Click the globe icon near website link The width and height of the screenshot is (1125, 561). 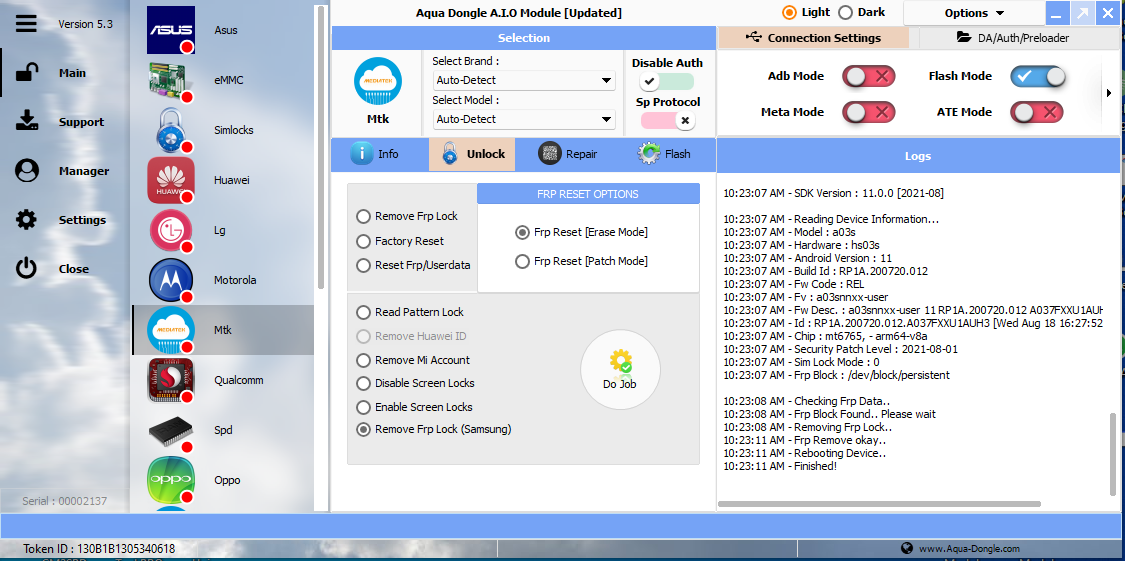[x=906, y=548]
